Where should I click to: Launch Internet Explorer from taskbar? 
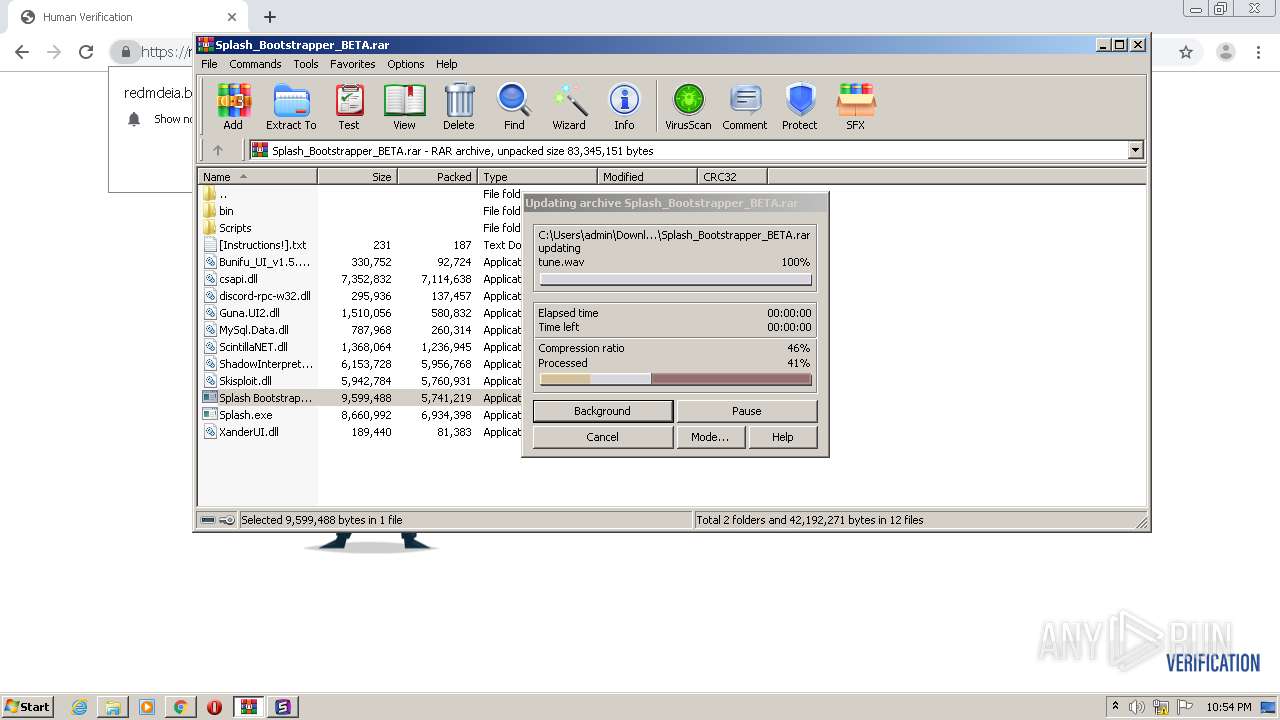pyautogui.click(x=79, y=707)
